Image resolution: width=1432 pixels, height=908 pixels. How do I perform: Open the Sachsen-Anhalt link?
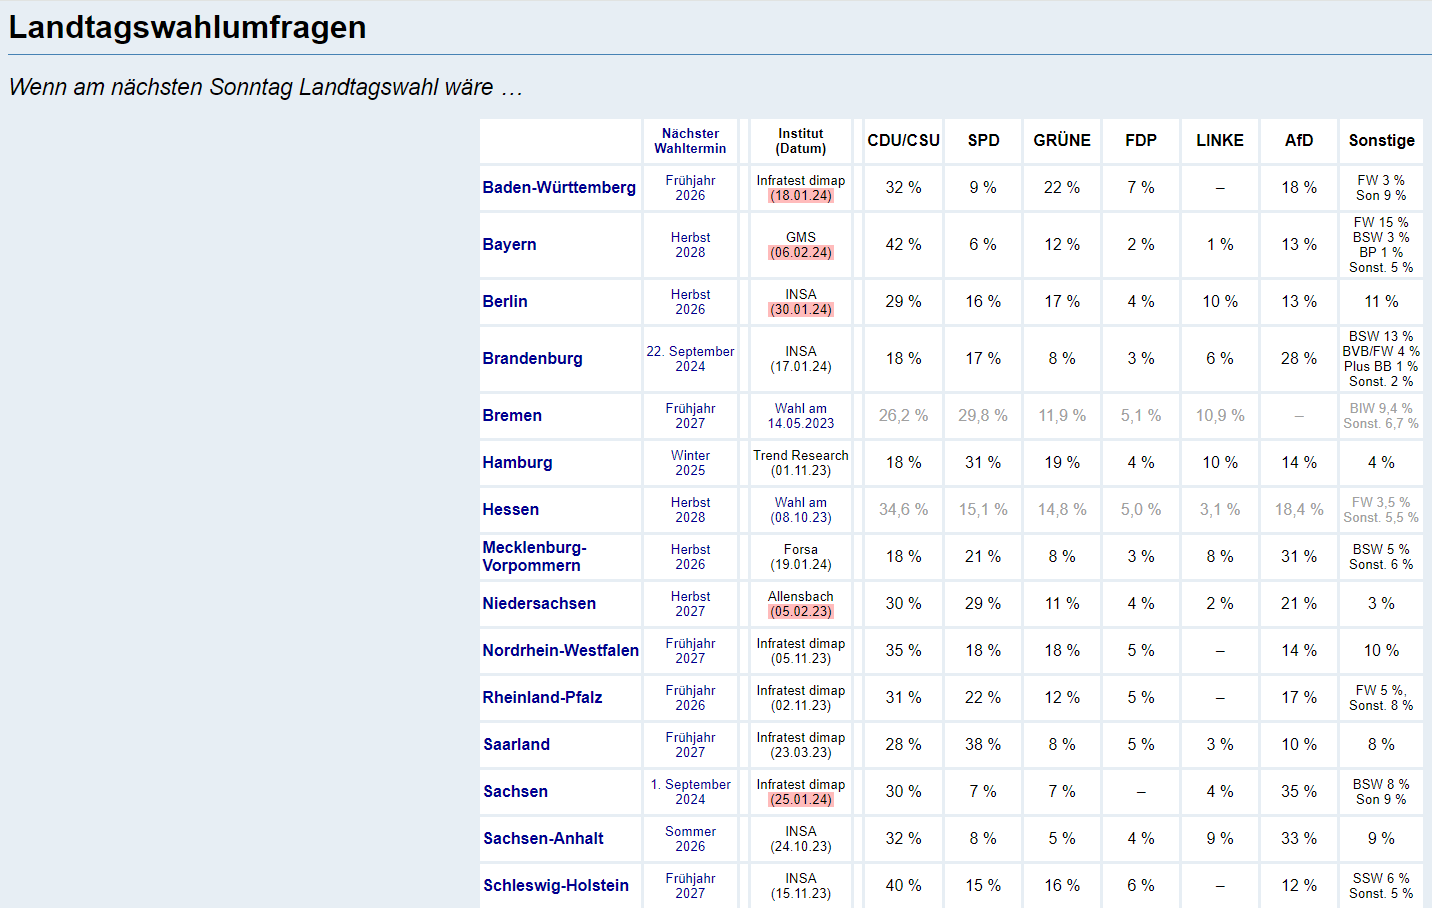[x=543, y=839]
